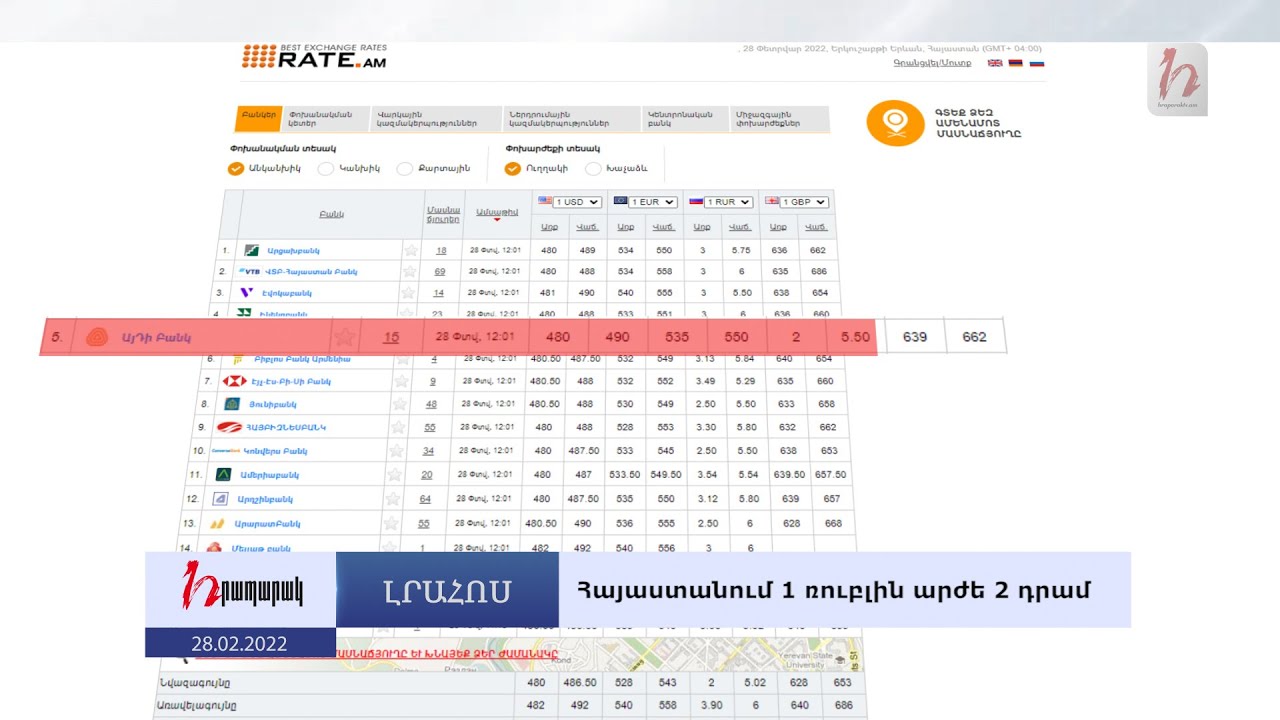Screen dimensions: 1280x720
Task: Open the Բանկեր tab
Action: pos(257,119)
